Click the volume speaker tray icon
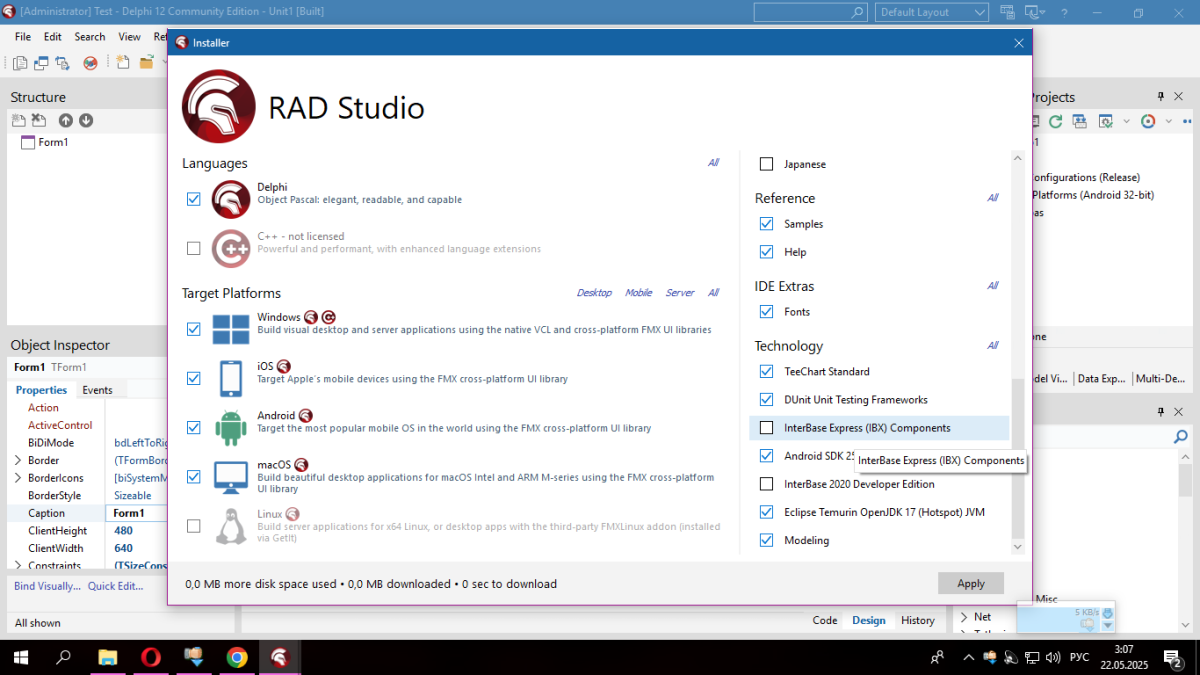 (x=1055, y=657)
